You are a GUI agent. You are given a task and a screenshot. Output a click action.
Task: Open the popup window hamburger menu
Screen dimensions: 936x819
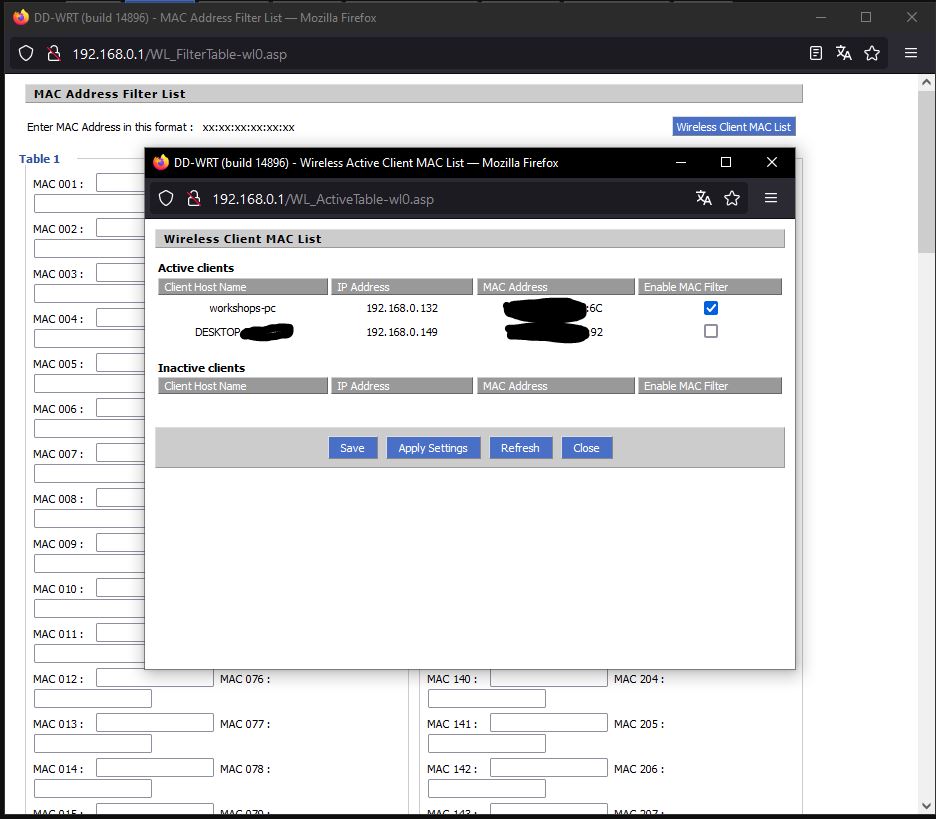pyautogui.click(x=770, y=198)
